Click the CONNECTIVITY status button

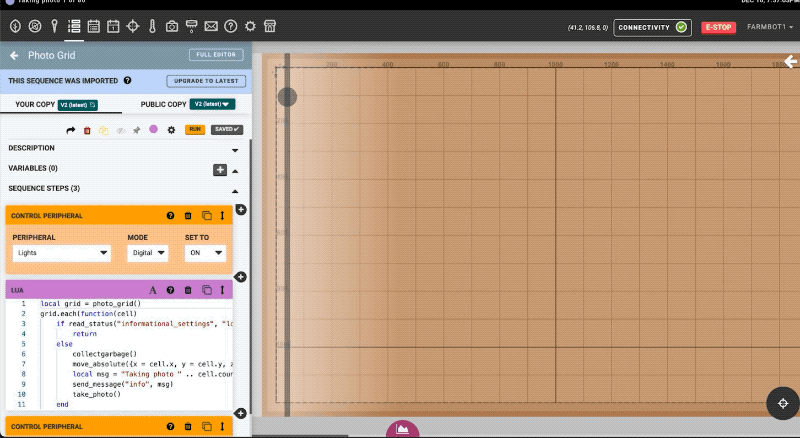(653, 27)
